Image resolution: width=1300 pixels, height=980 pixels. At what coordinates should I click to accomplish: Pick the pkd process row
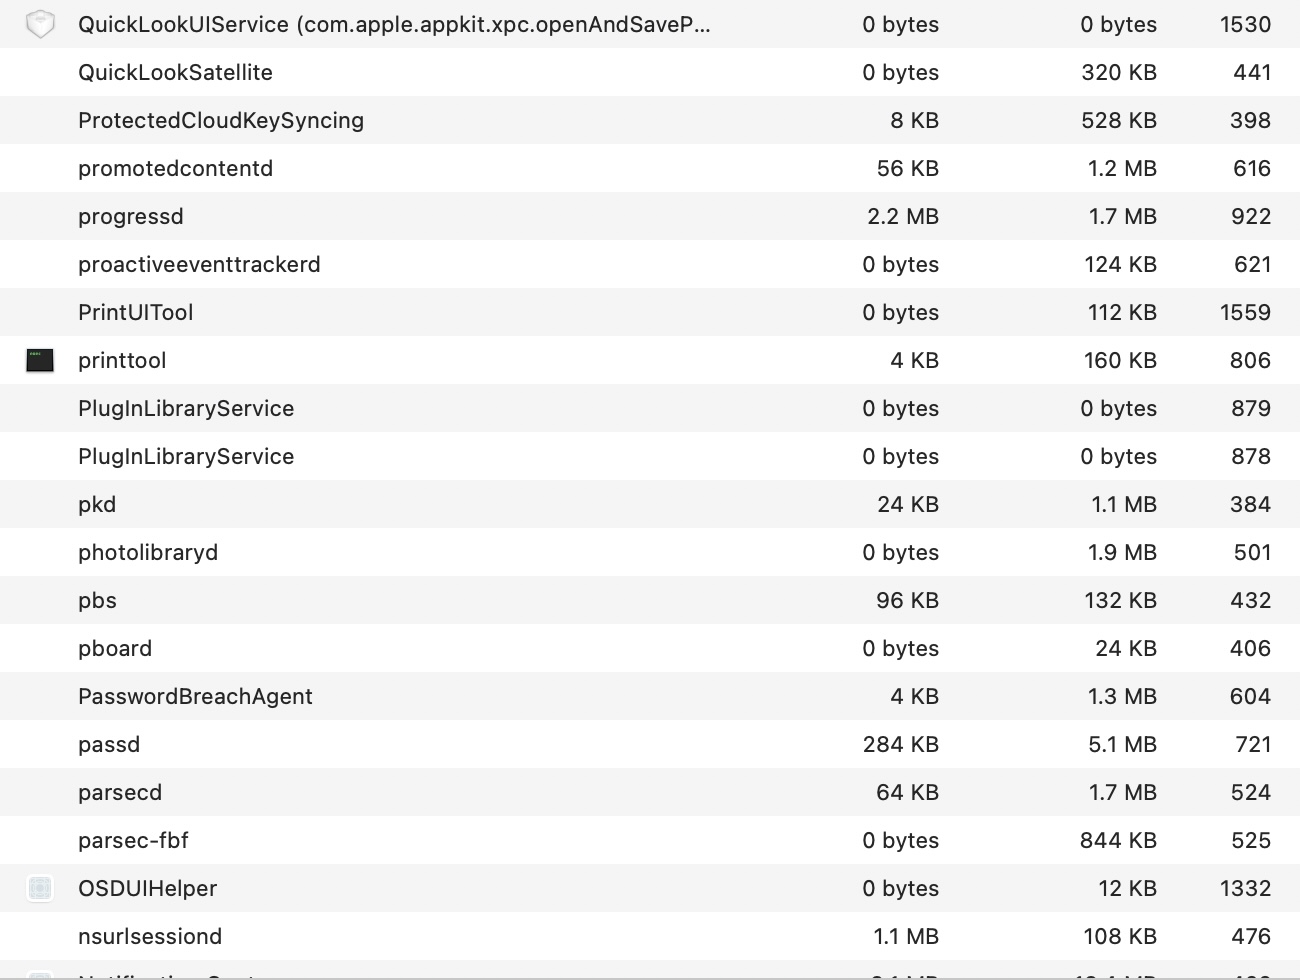click(x=97, y=504)
